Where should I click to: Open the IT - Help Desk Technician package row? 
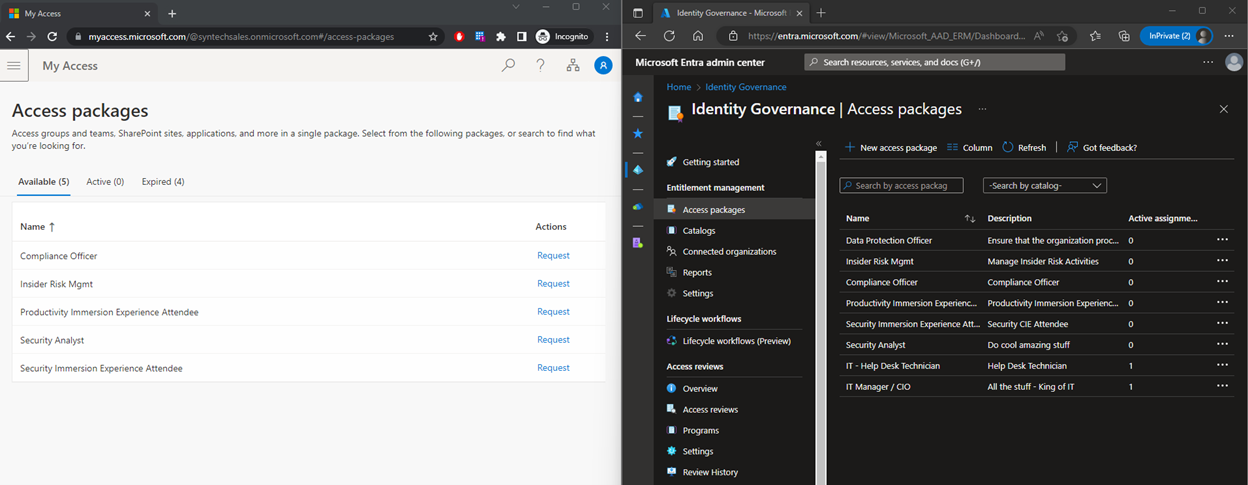(1037, 366)
